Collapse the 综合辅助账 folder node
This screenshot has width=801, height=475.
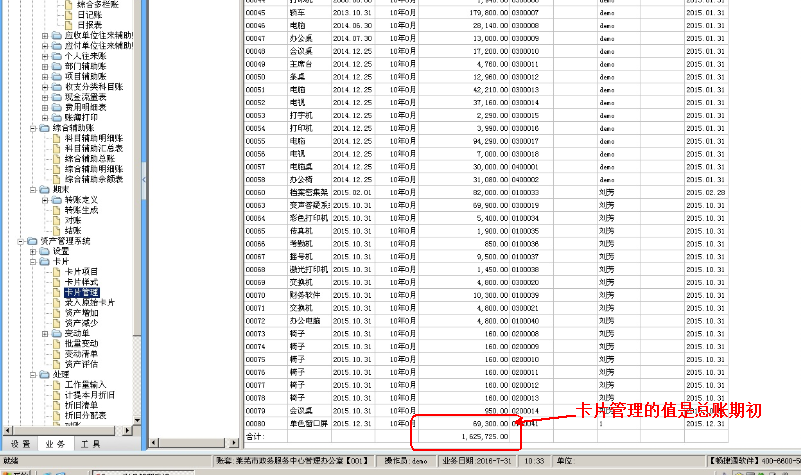[33, 128]
